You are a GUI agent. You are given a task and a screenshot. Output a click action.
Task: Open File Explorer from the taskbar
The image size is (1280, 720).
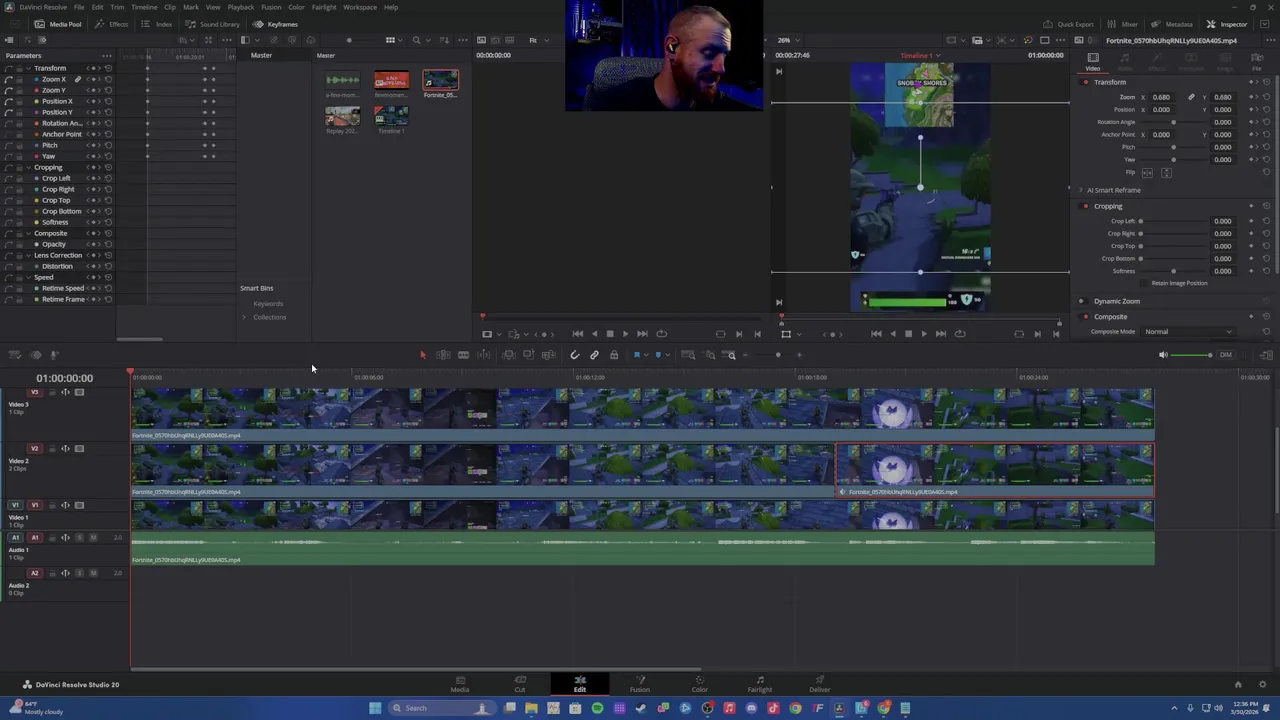point(531,708)
